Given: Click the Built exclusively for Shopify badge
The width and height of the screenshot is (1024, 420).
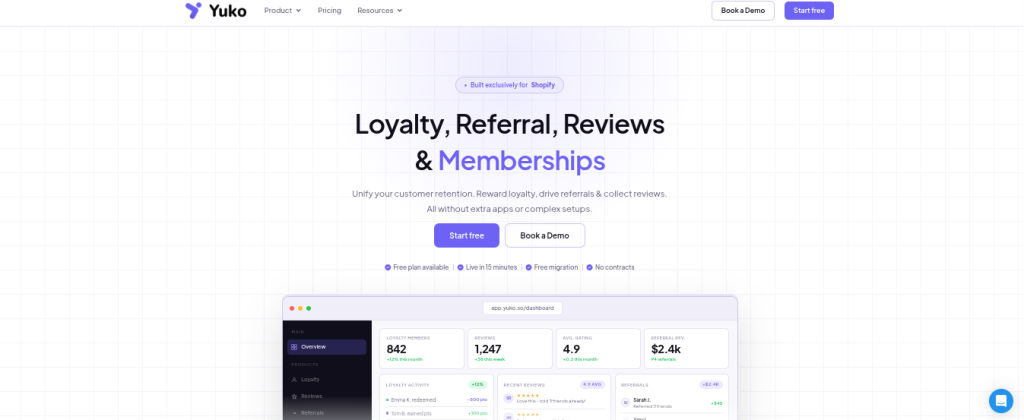Looking at the screenshot, I should (509, 85).
